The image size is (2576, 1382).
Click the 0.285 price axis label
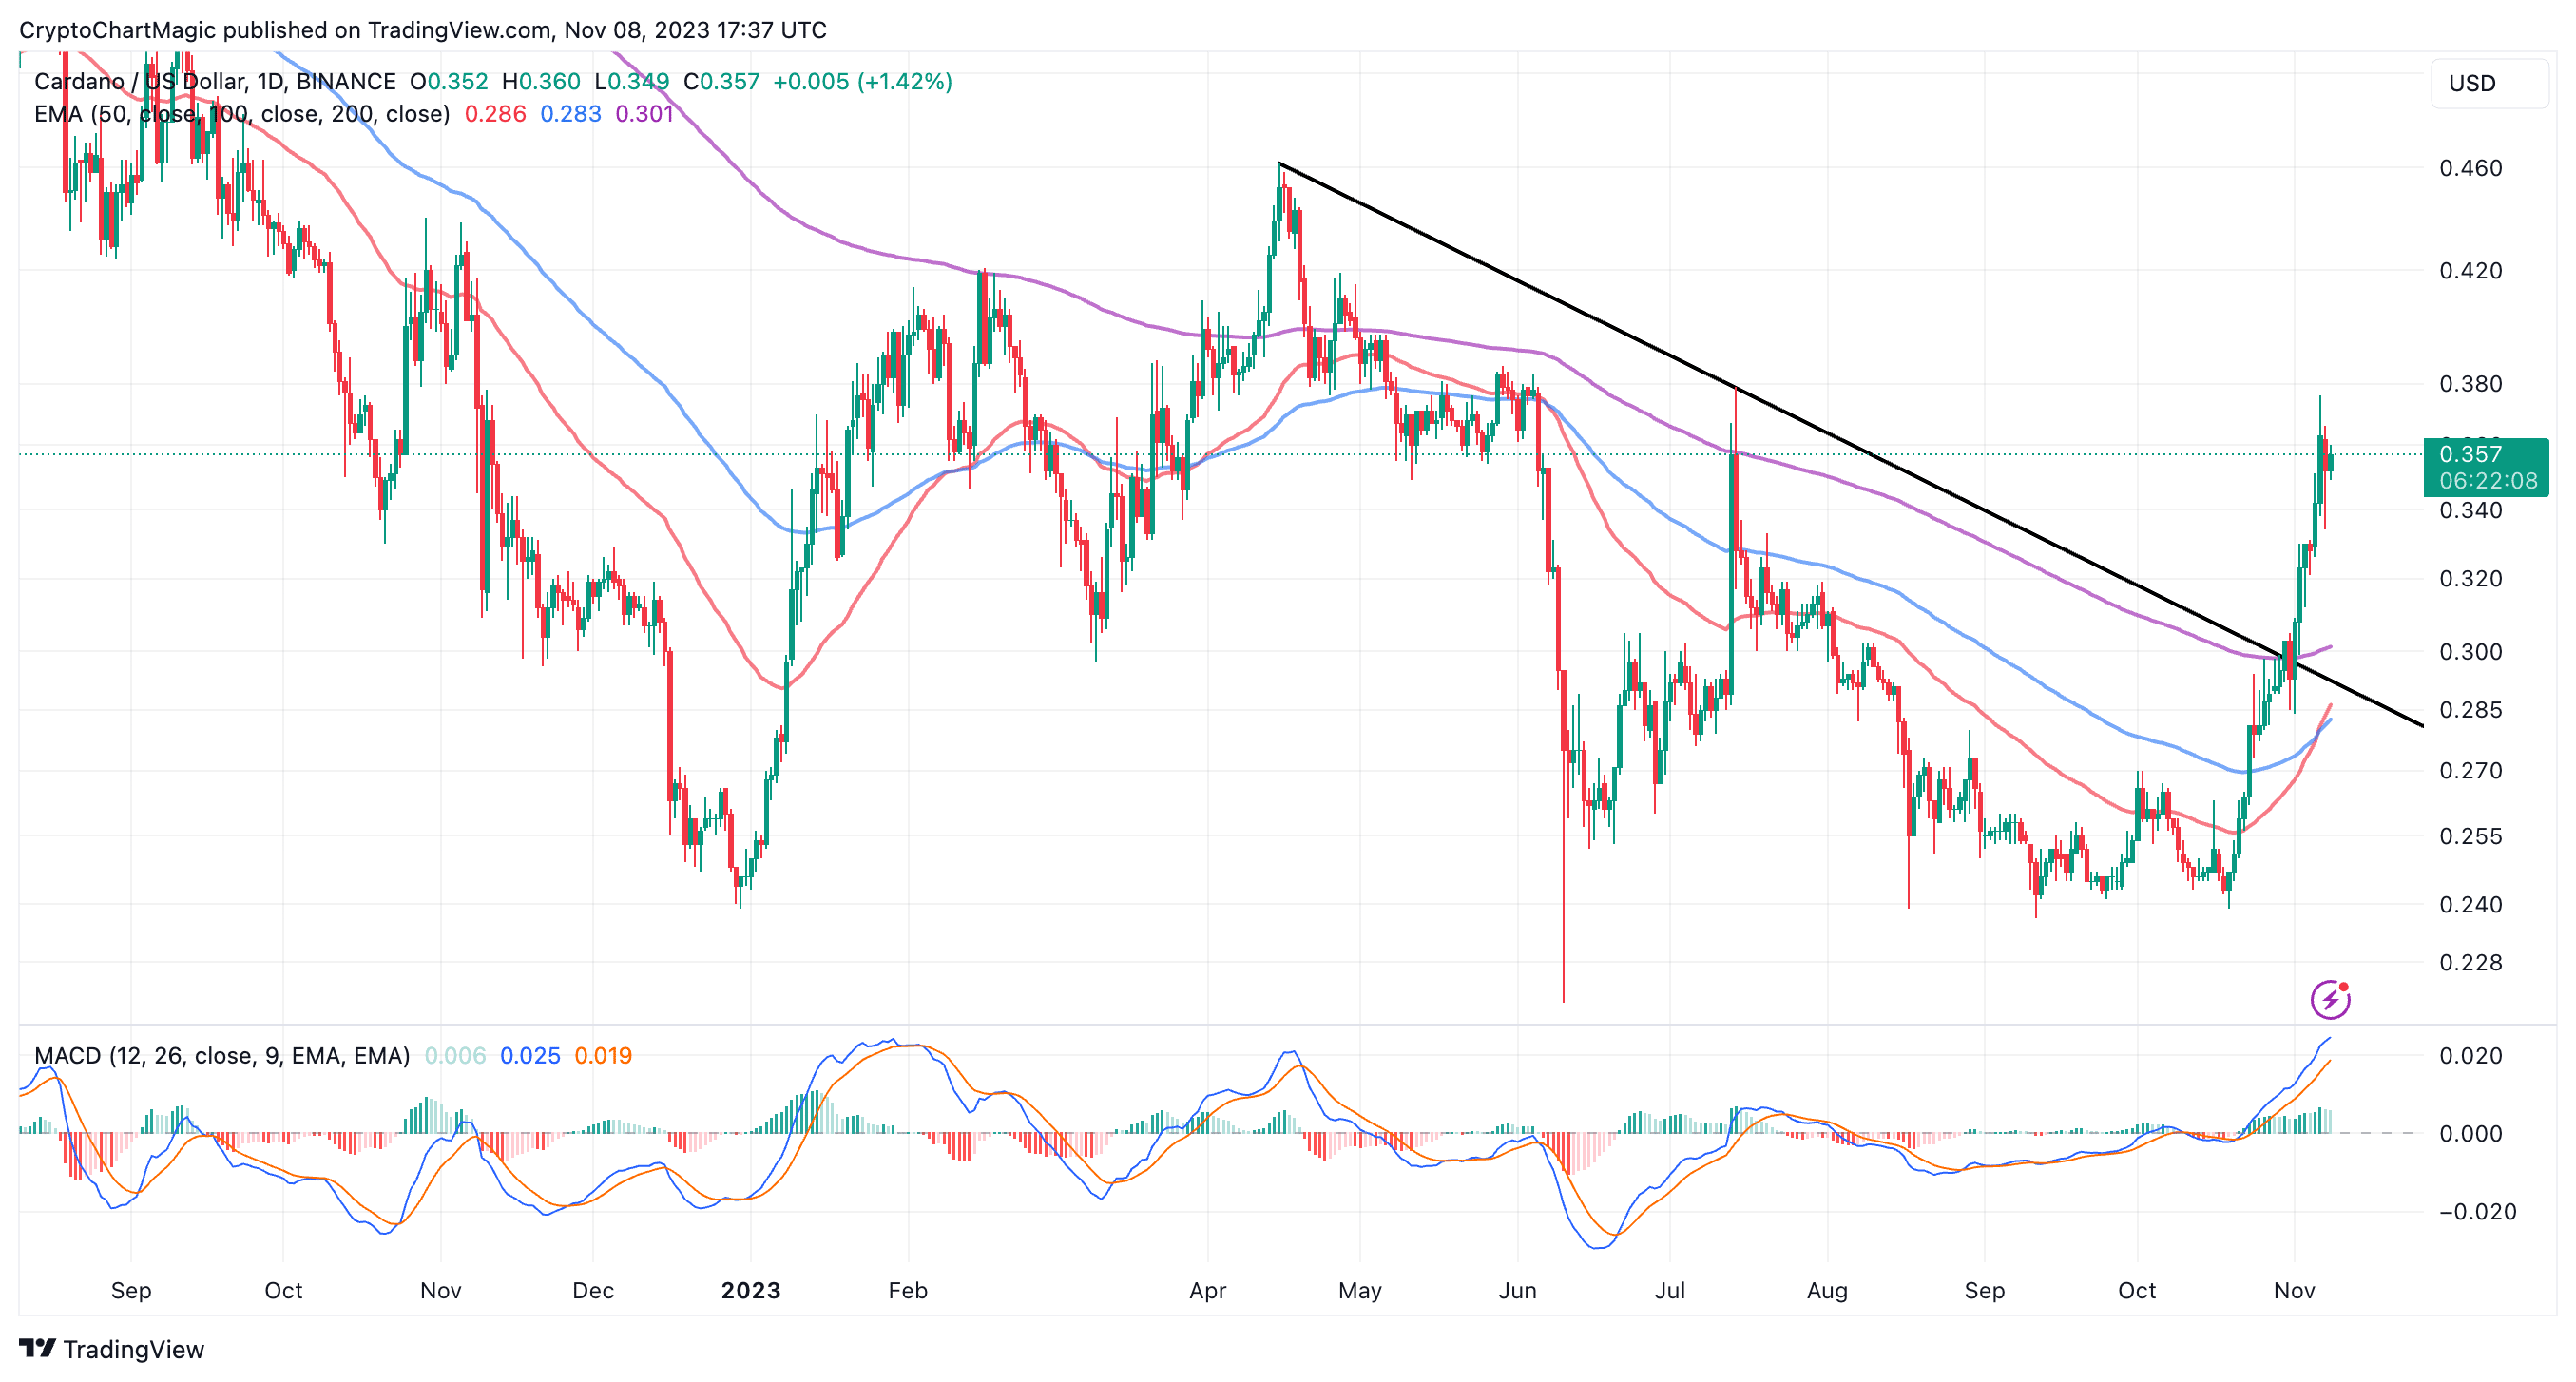coord(2470,710)
